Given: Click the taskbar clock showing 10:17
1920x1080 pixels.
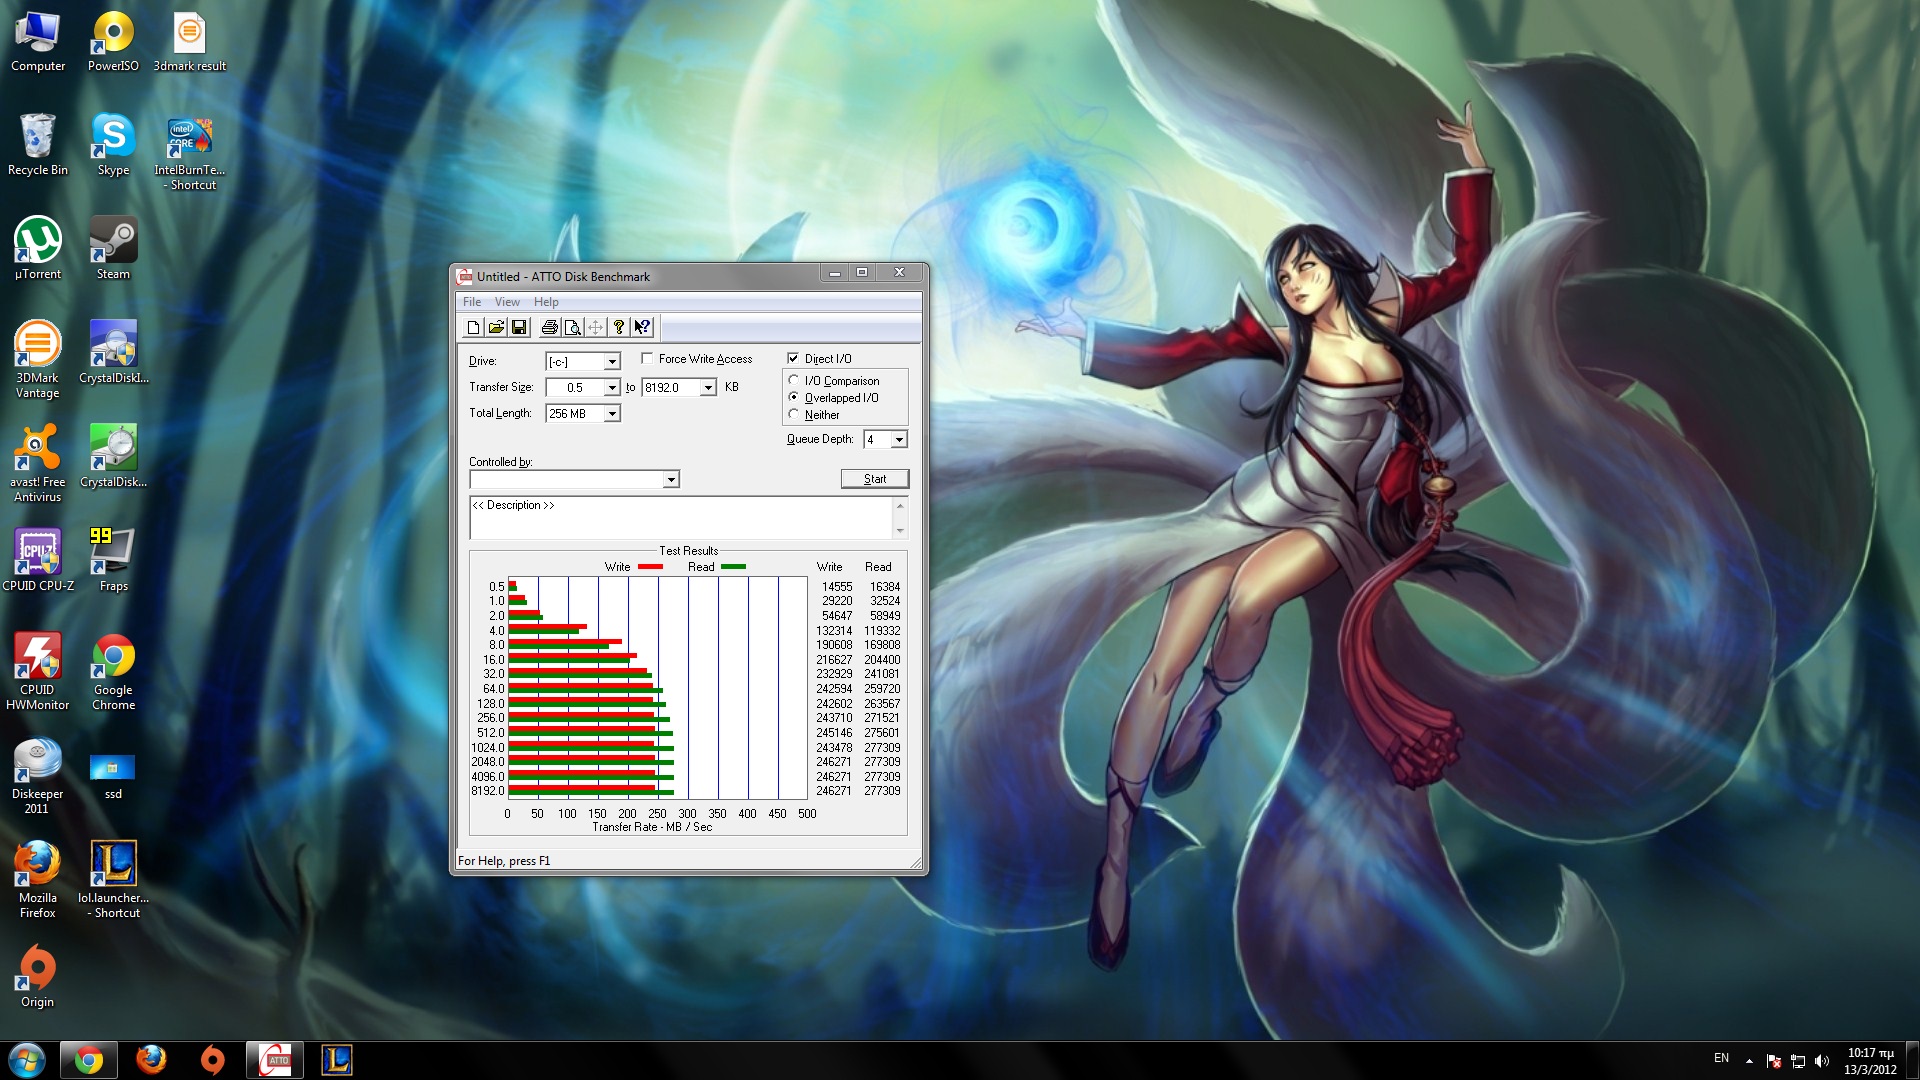Looking at the screenshot, I should tap(1870, 1061).
